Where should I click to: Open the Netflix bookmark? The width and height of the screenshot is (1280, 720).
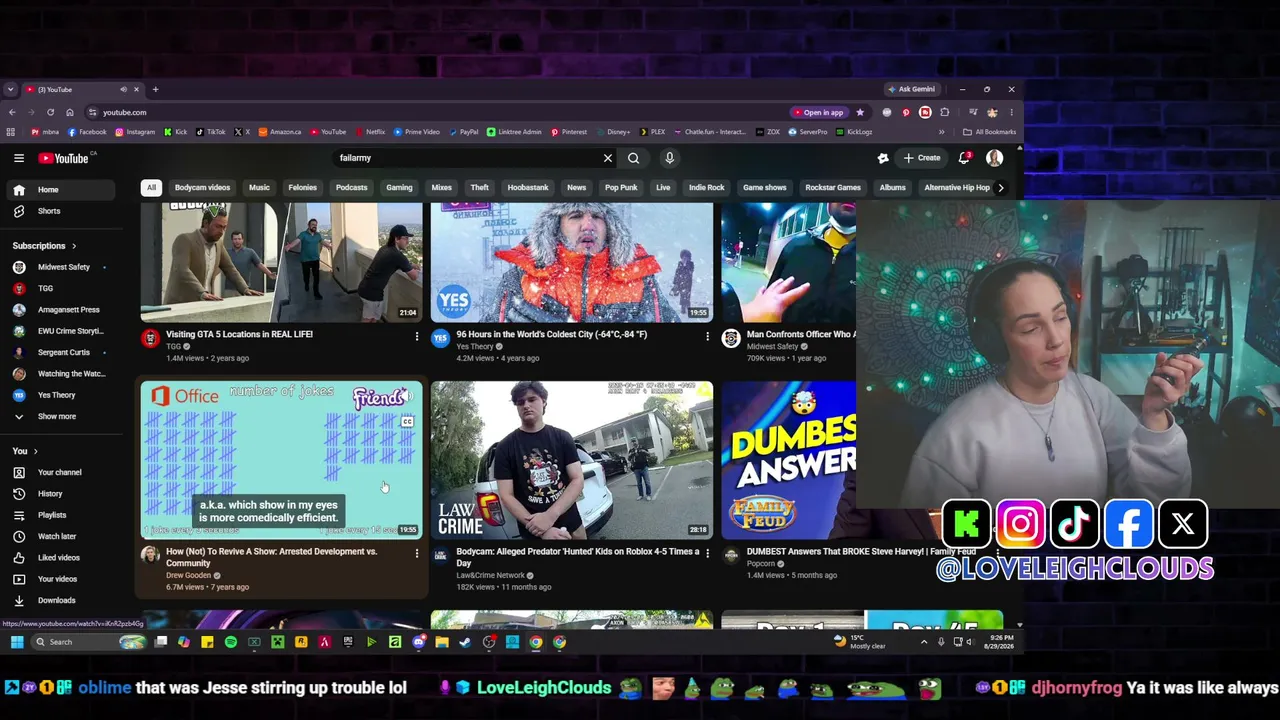click(x=370, y=132)
